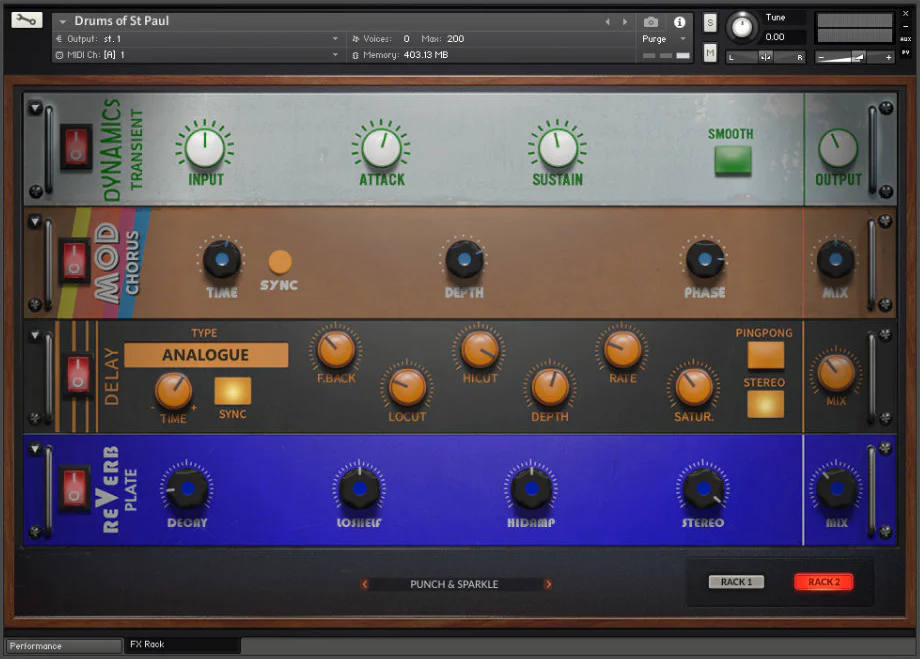
Task: Switch to the Performance tab
Action: [x=62, y=645]
